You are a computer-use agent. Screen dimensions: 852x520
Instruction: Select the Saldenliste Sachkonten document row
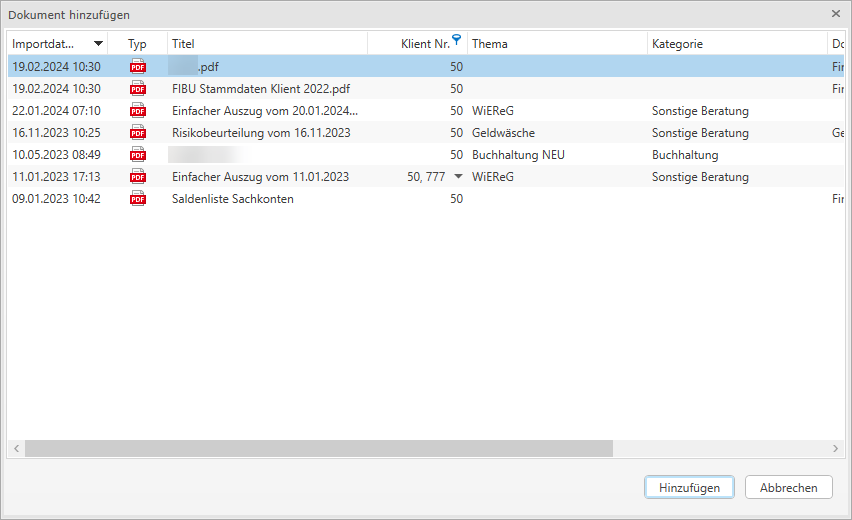coord(233,199)
